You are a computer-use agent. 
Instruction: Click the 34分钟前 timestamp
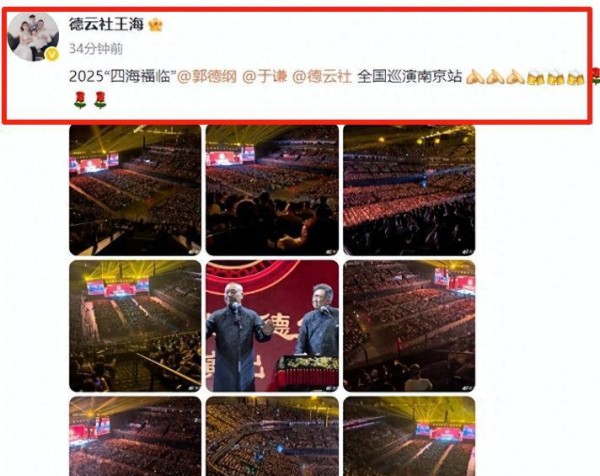click(96, 49)
